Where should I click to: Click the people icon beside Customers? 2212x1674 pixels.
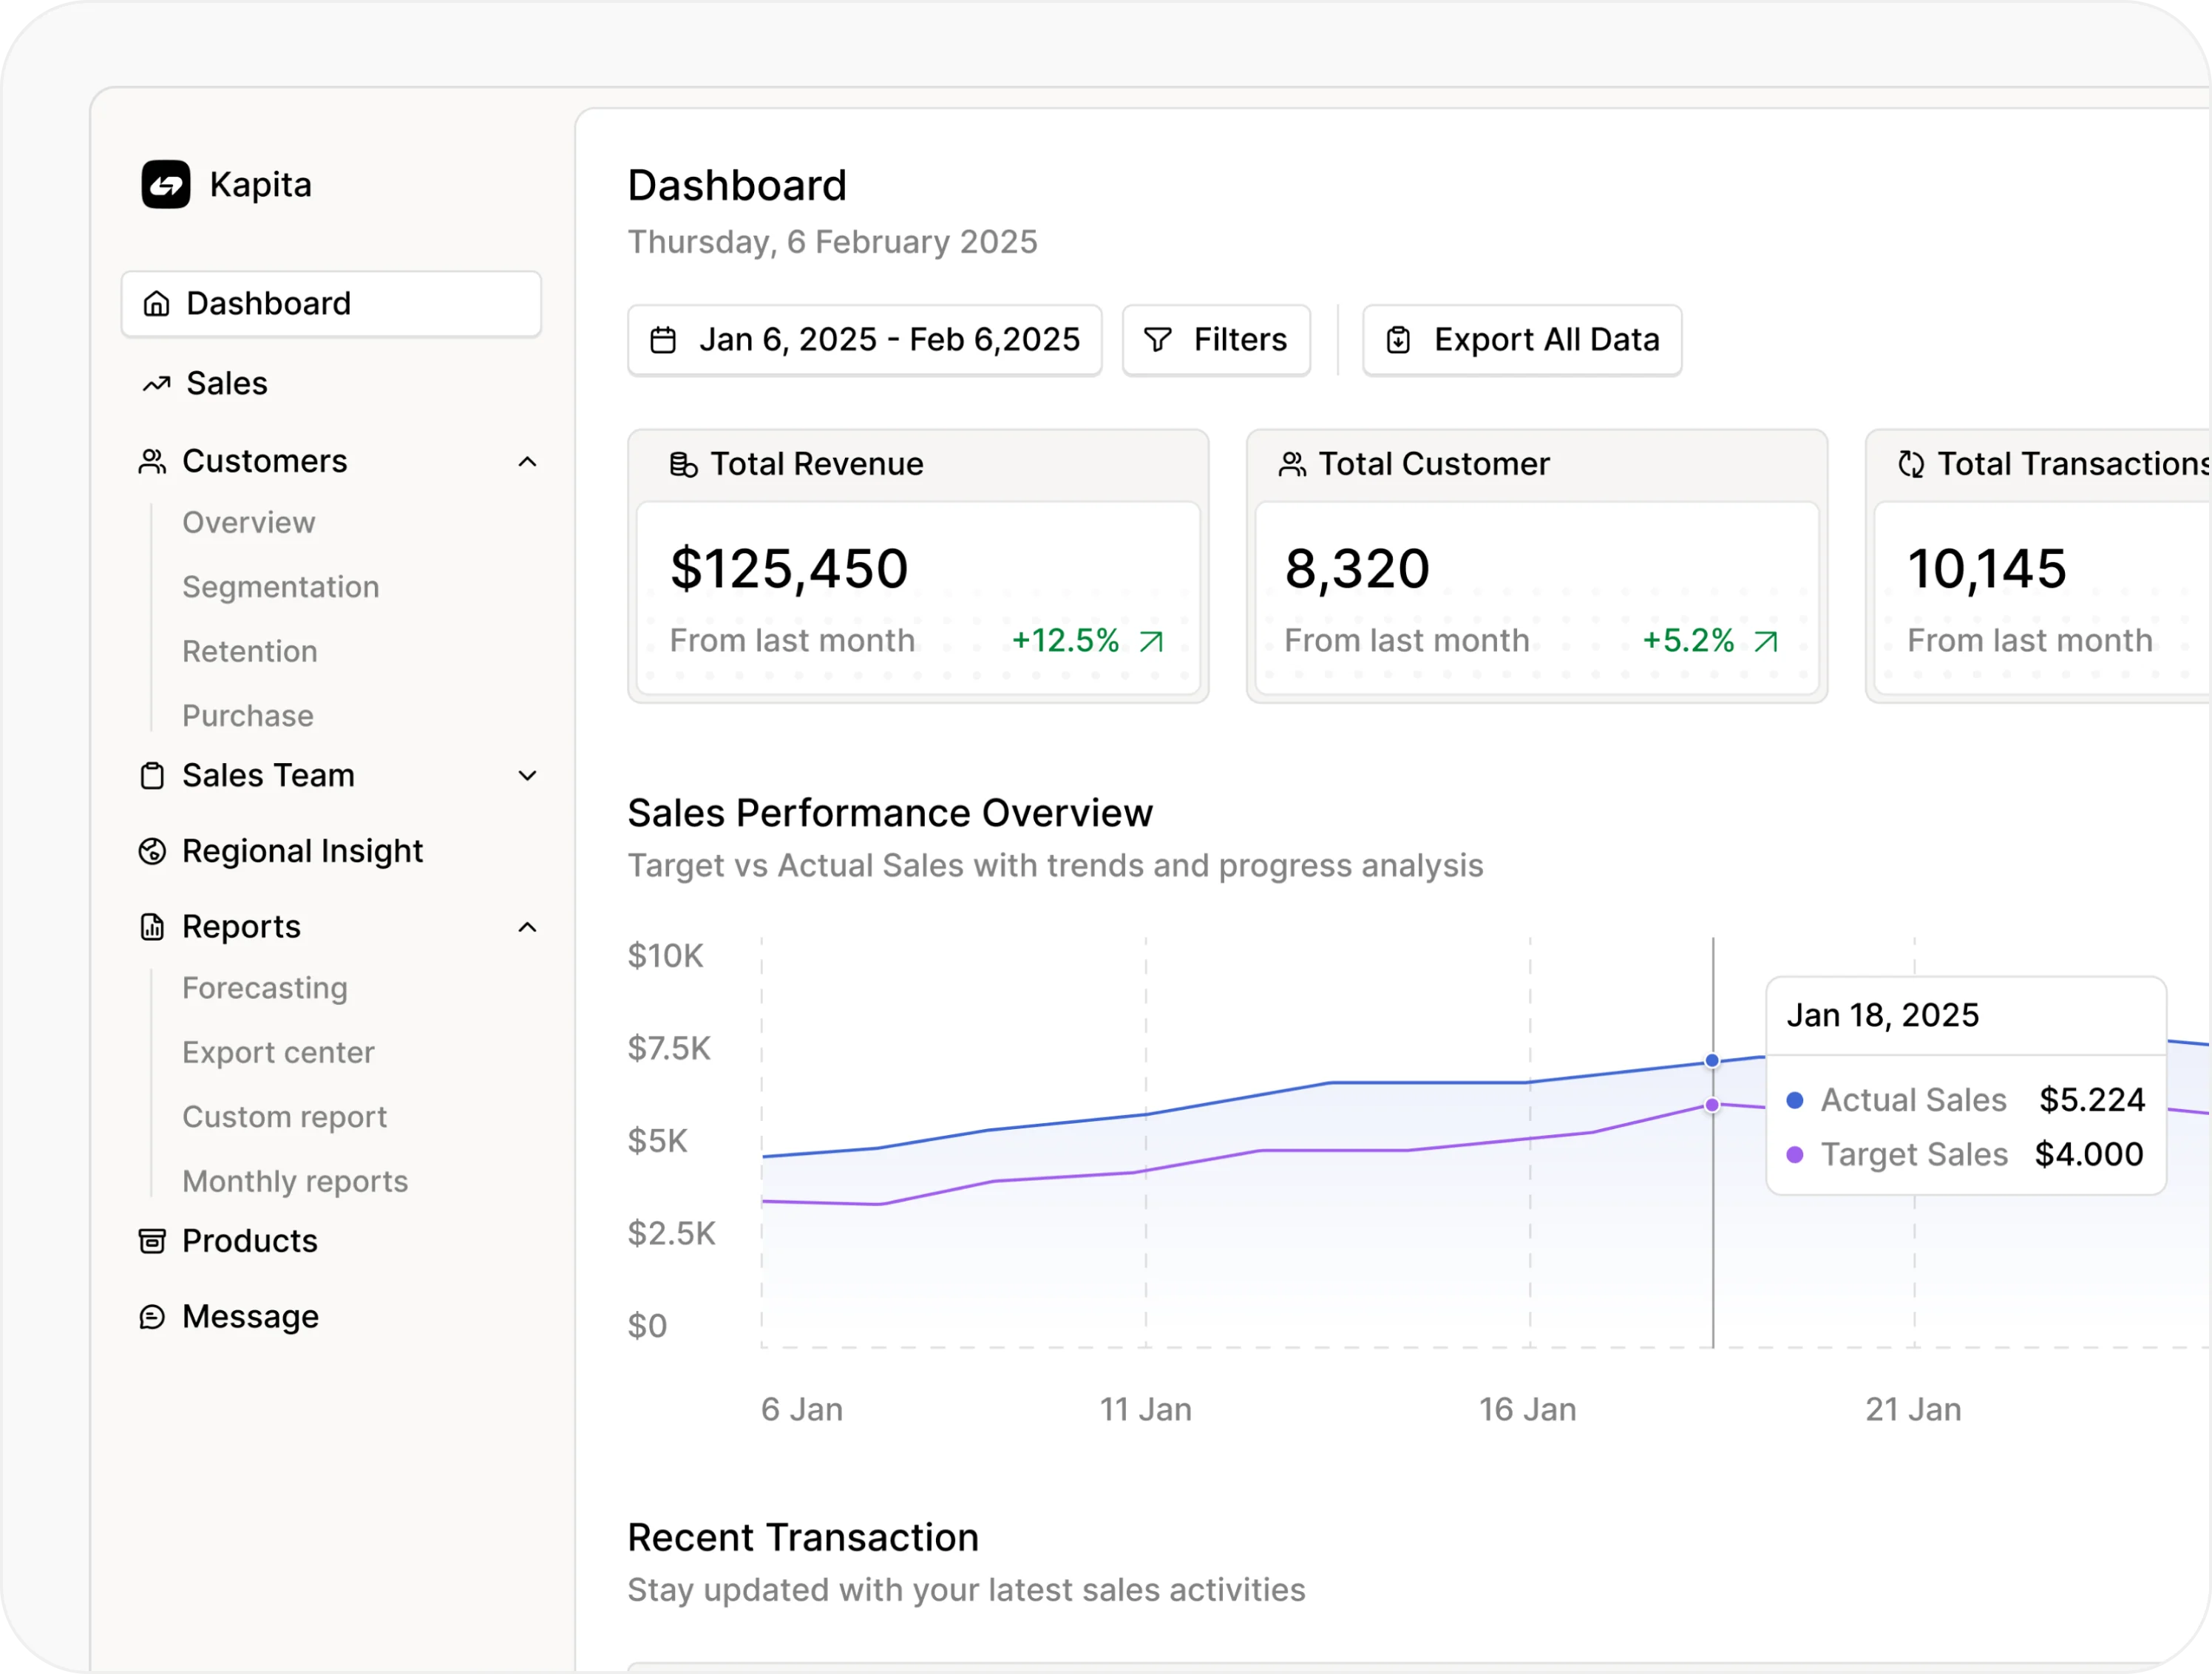coord(152,462)
